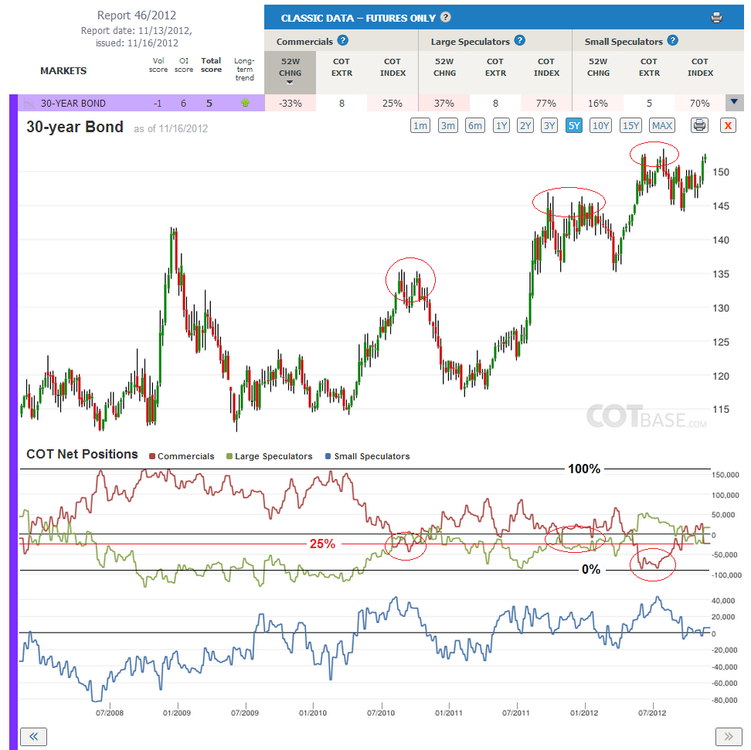Viewport: 751px width, 750px height.
Task: Expand the 30-Year Bond row dropdown arrow
Action: 734,102
